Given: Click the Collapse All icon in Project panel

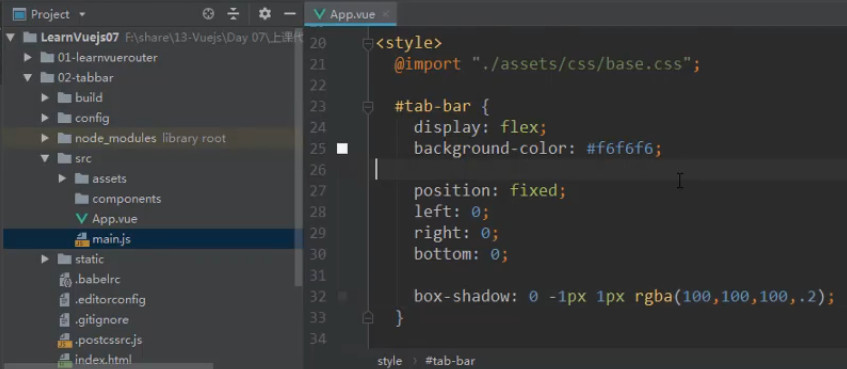Looking at the screenshot, I should click(233, 14).
